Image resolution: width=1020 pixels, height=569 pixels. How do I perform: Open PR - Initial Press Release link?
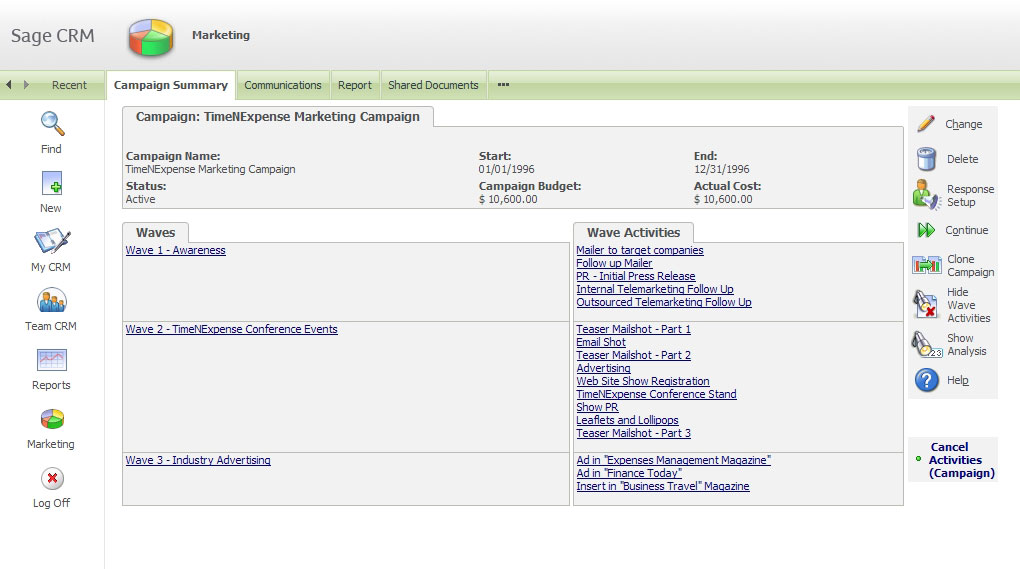[x=636, y=276]
